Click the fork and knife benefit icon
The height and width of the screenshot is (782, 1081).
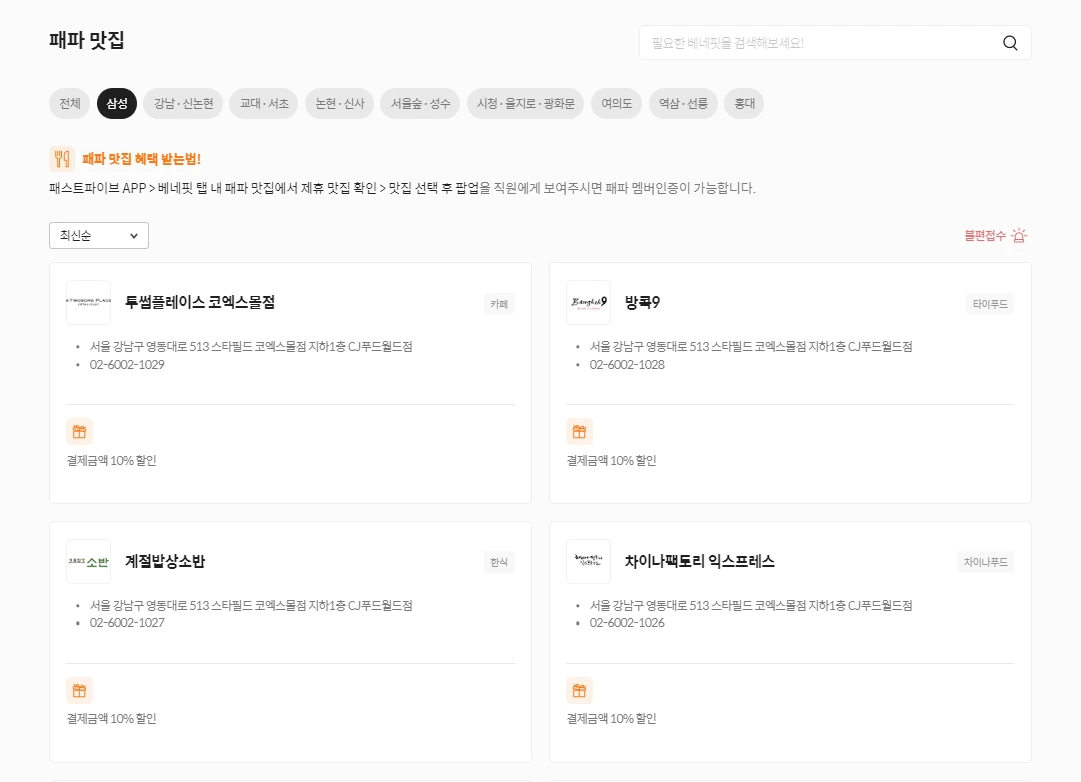tap(62, 159)
